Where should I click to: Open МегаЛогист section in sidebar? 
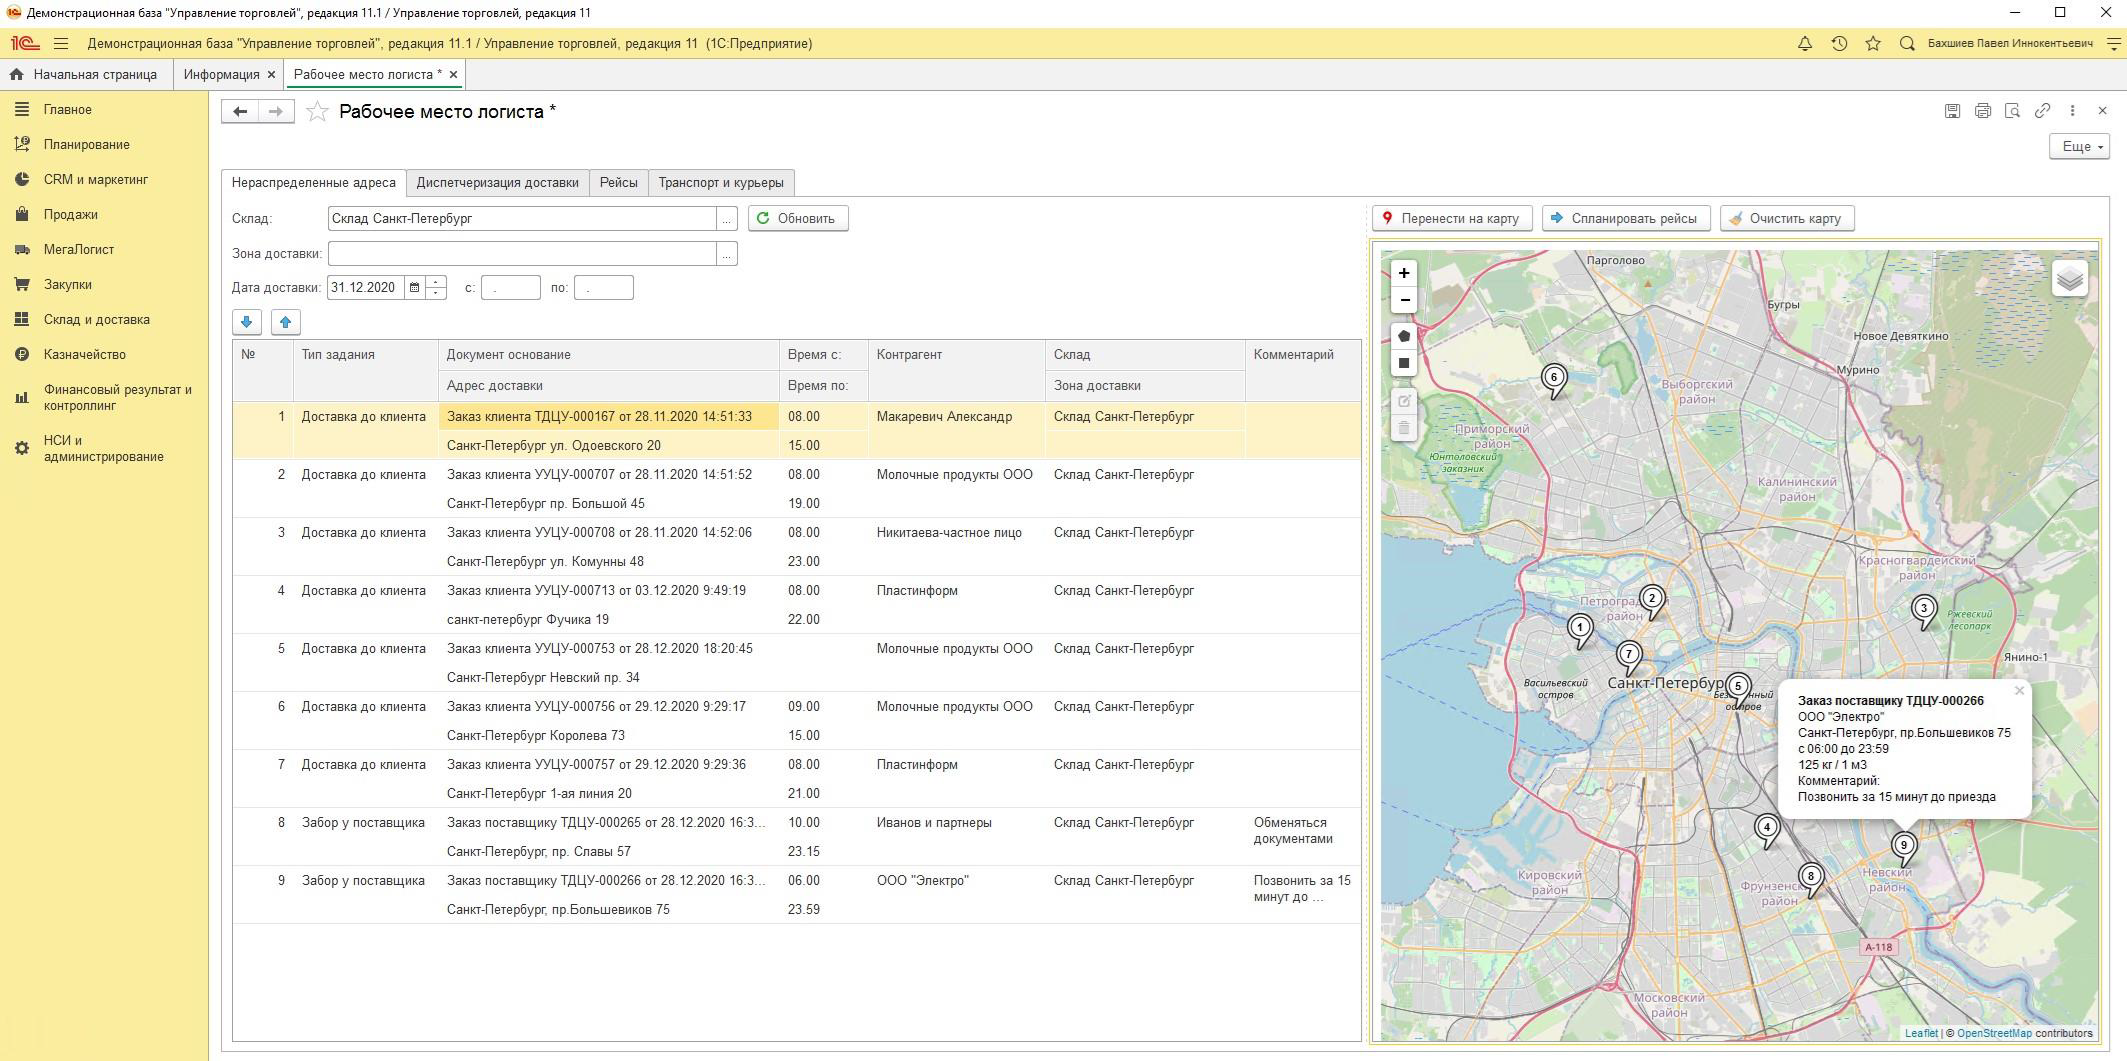coord(78,250)
